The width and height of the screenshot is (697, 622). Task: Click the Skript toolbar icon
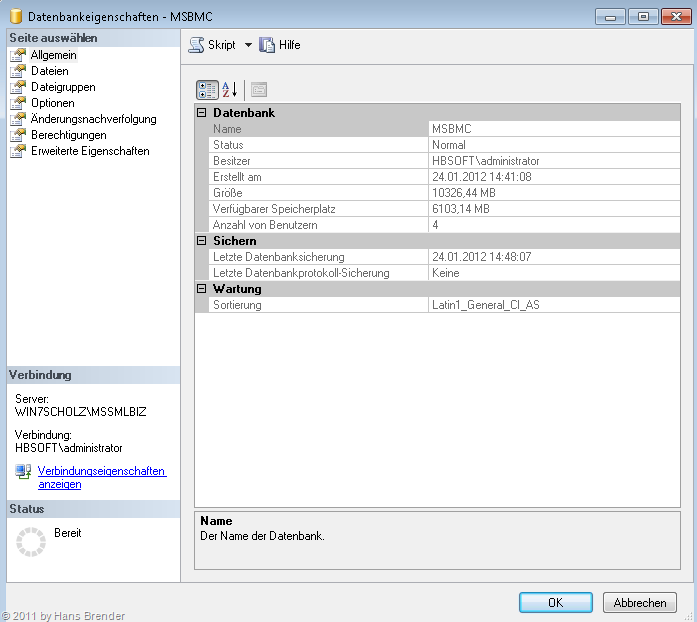(x=197, y=45)
